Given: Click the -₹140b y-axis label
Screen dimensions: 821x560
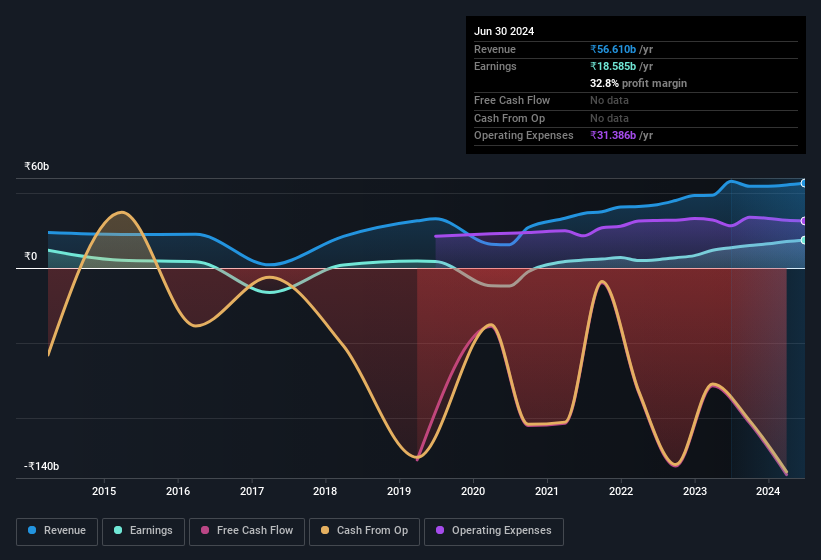Looking at the screenshot, I should click(x=41, y=466).
